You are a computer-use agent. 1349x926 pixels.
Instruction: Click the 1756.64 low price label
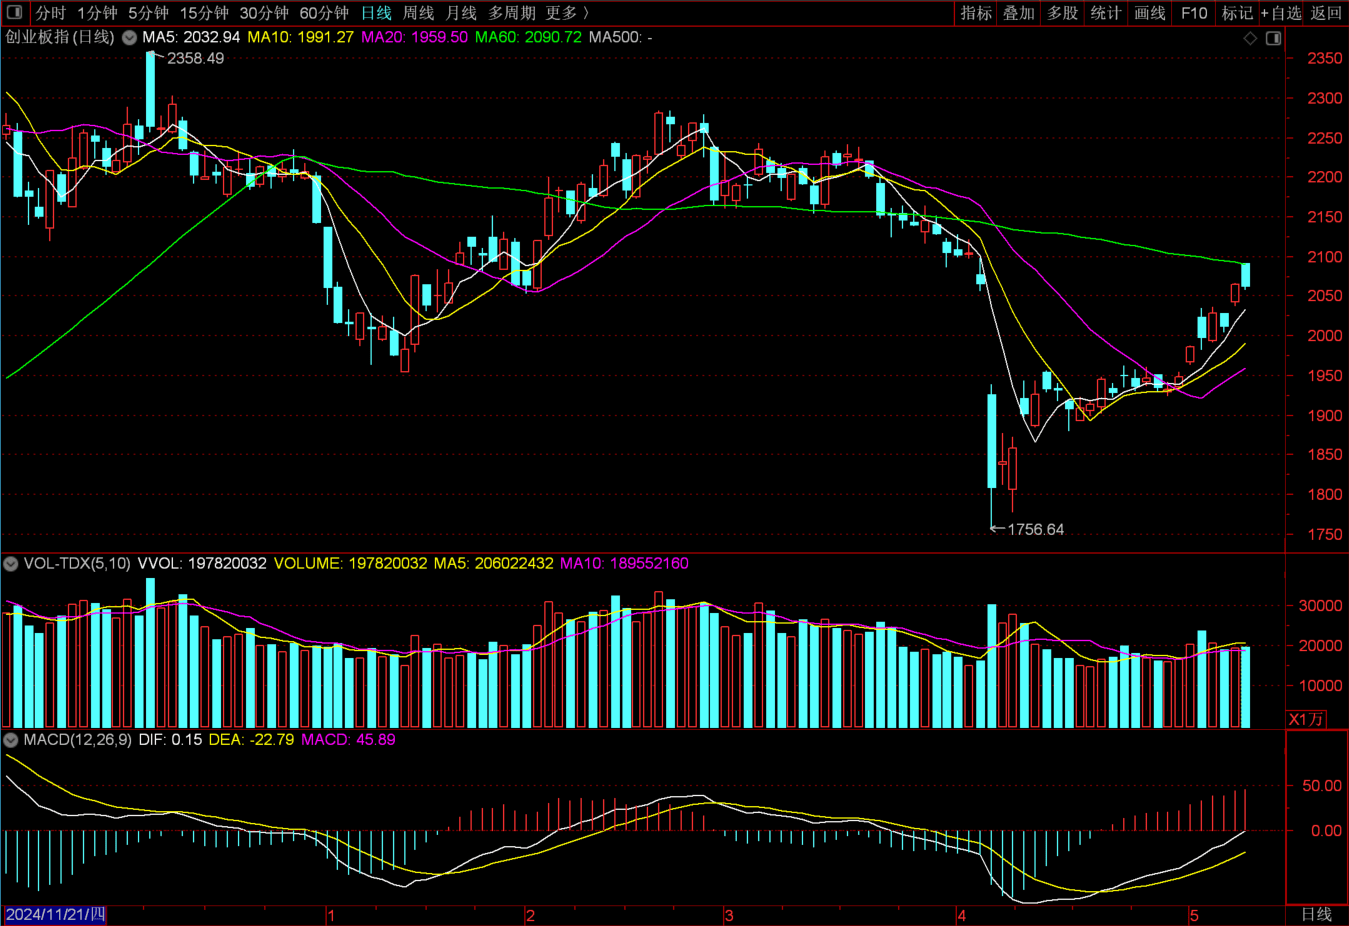(x=1035, y=530)
